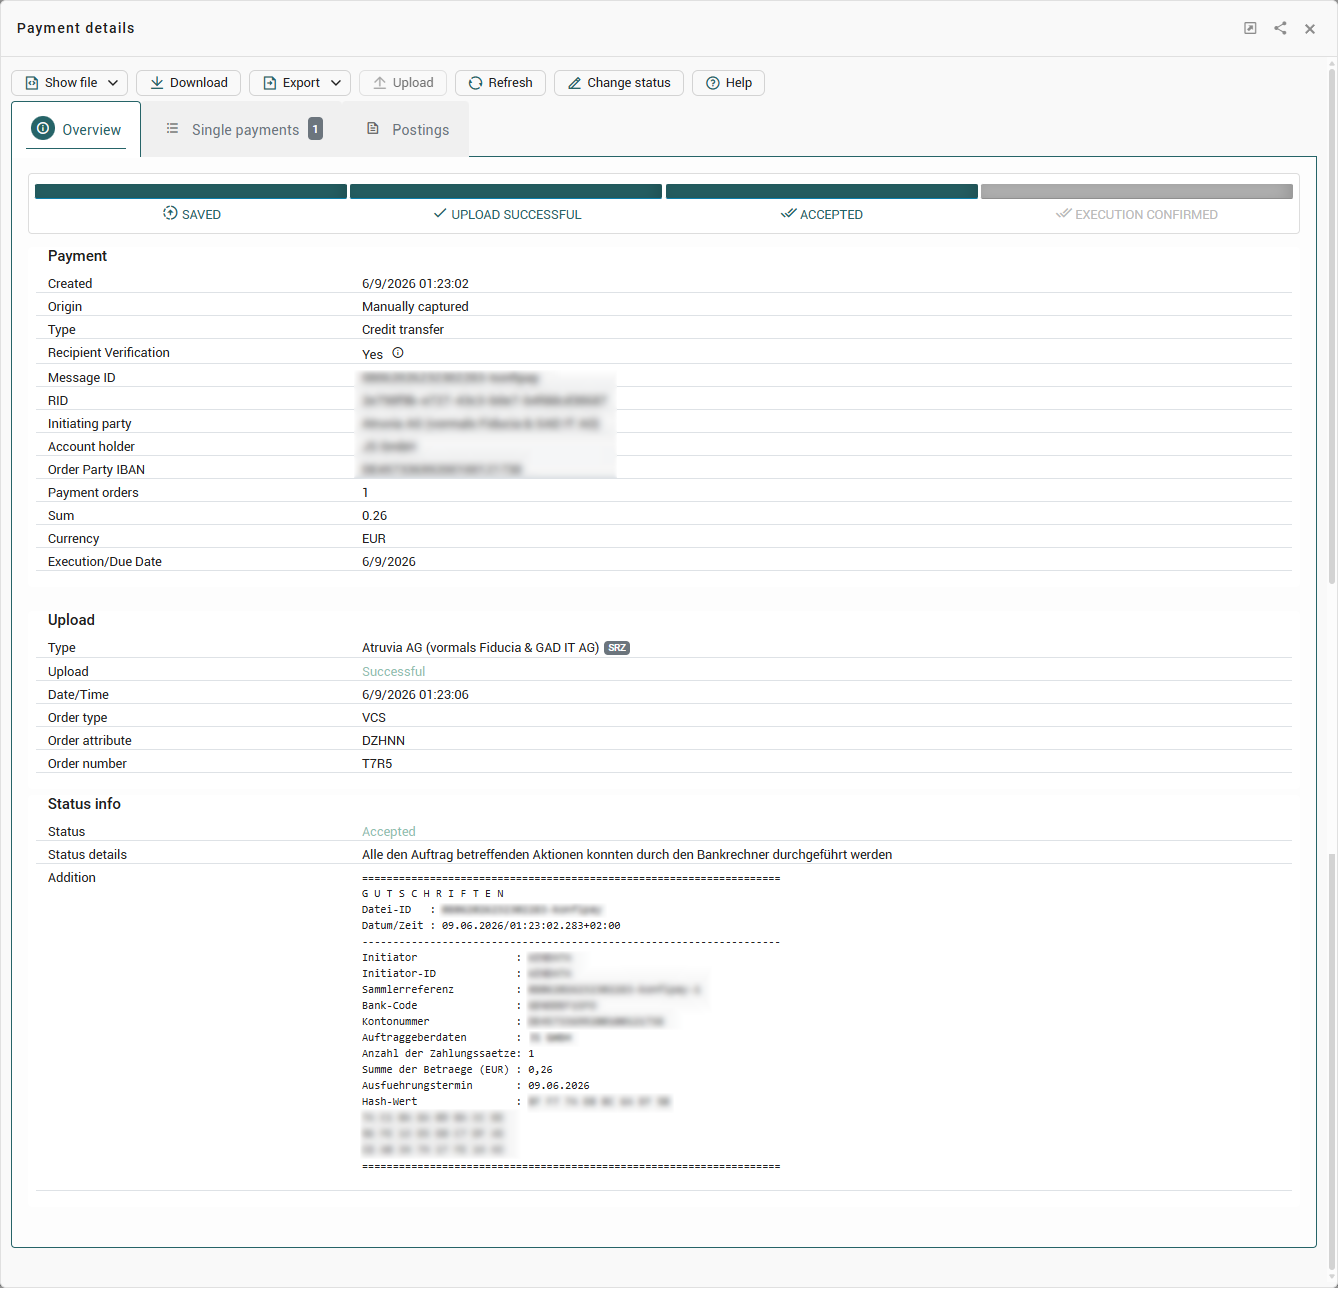Viewport: 1338px width, 1289px height.
Task: Open the Postings tab
Action: 407,129
